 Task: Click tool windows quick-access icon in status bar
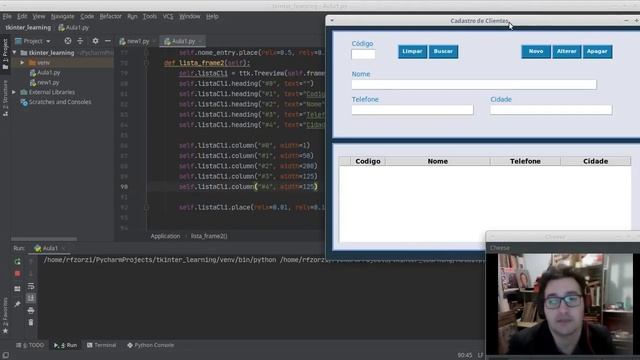[6, 355]
